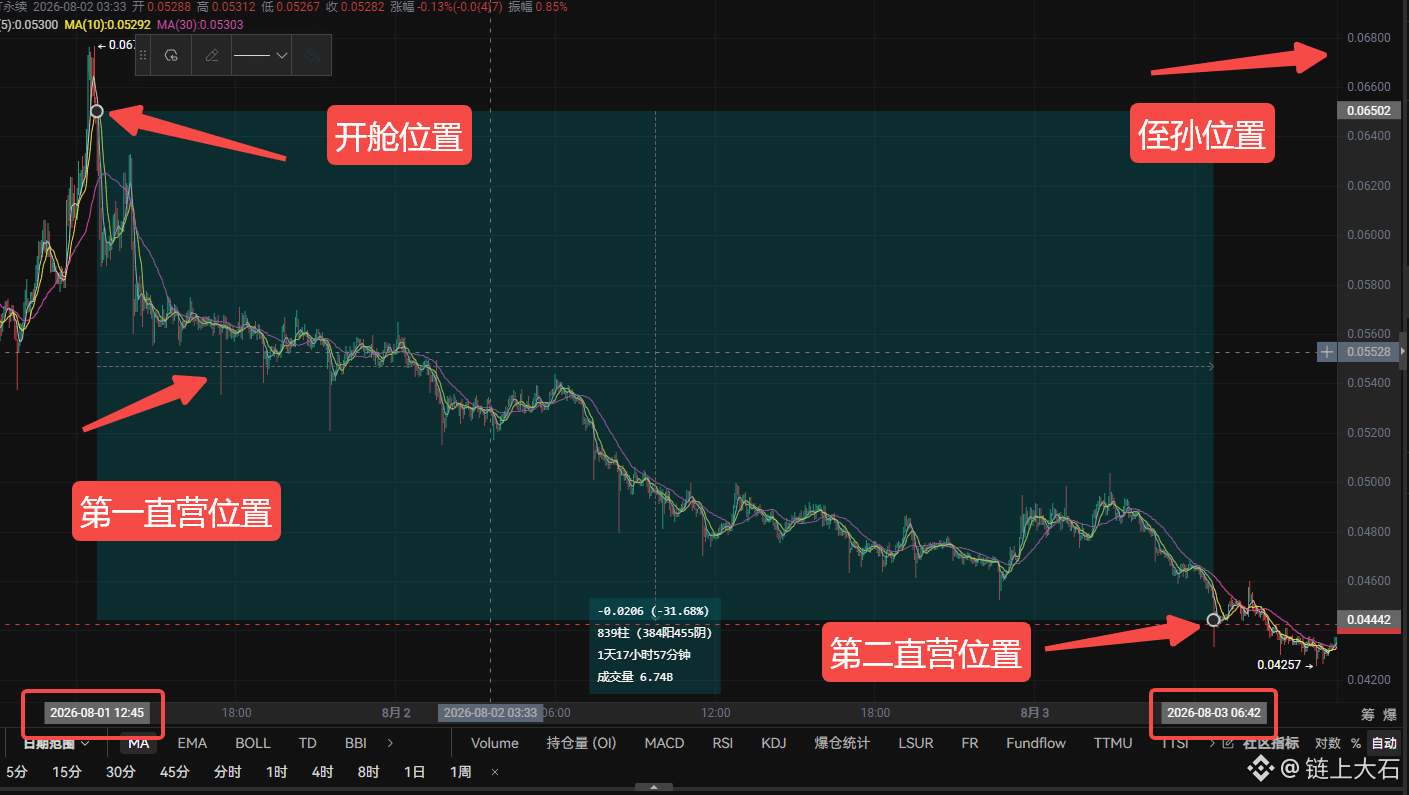Toggle the FR funding rate indicator
This screenshot has height=795, width=1409.
(x=970, y=743)
